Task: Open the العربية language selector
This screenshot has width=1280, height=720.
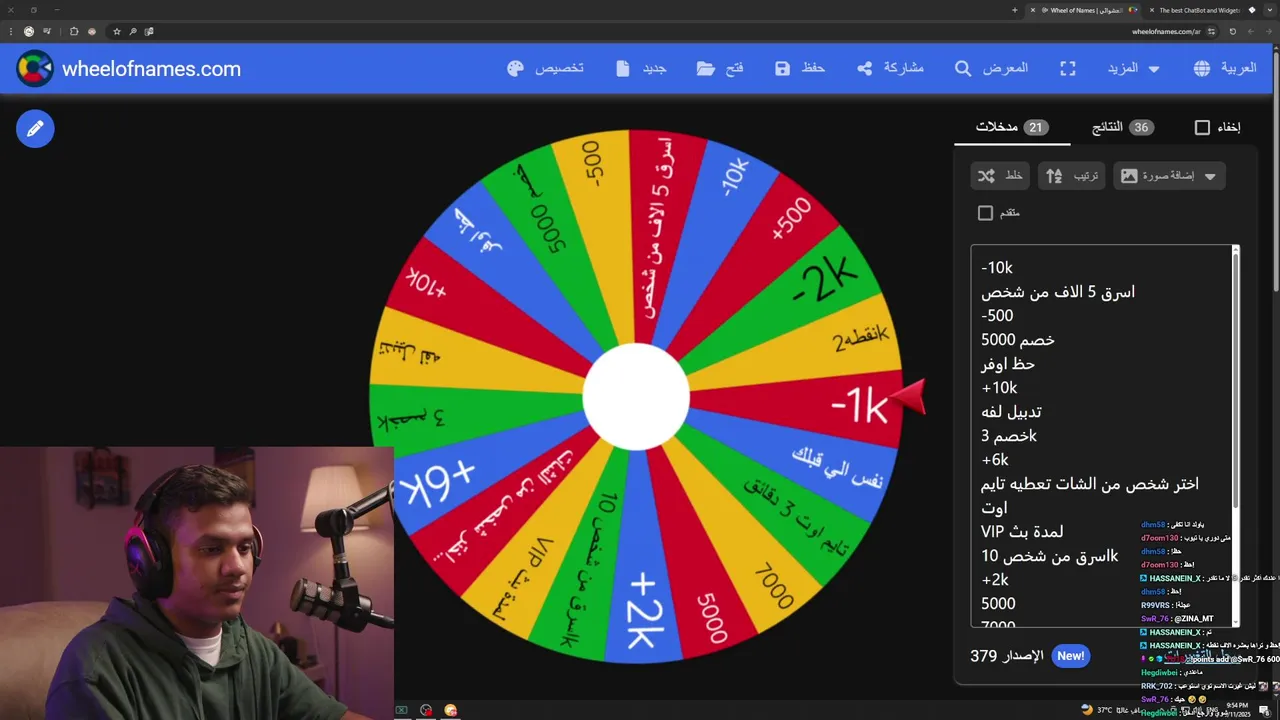Action: (x=1224, y=68)
